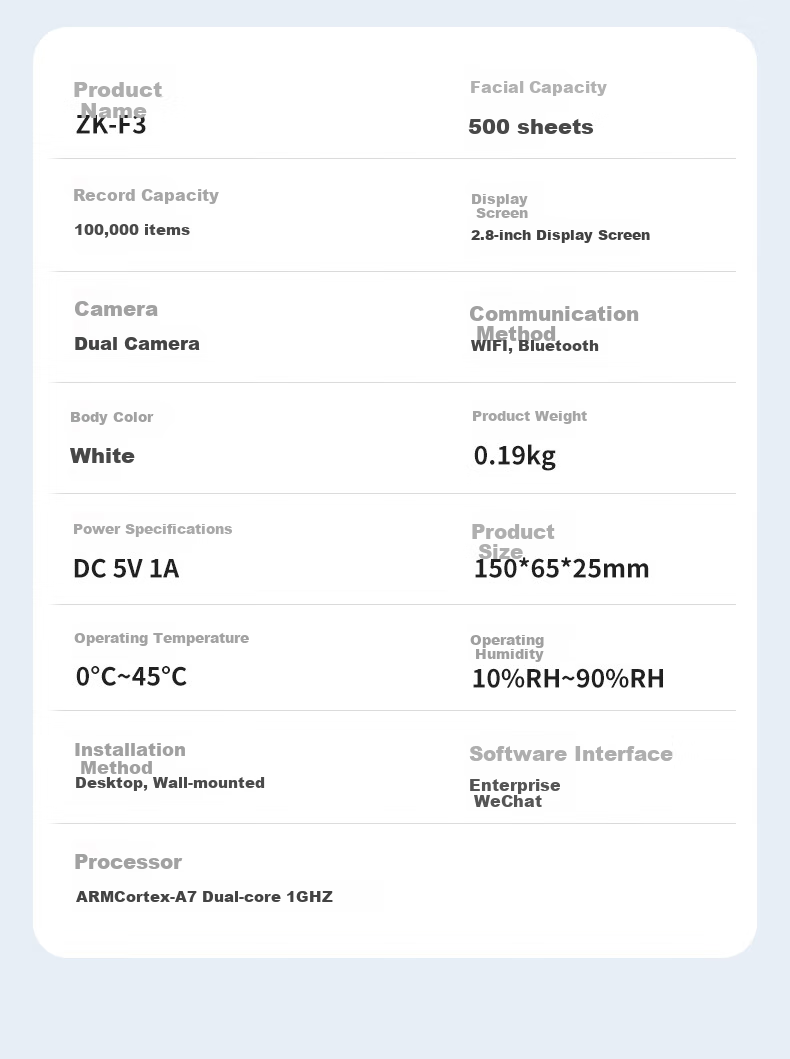Click the Record Capacity label
The height and width of the screenshot is (1059, 790).
(146, 195)
